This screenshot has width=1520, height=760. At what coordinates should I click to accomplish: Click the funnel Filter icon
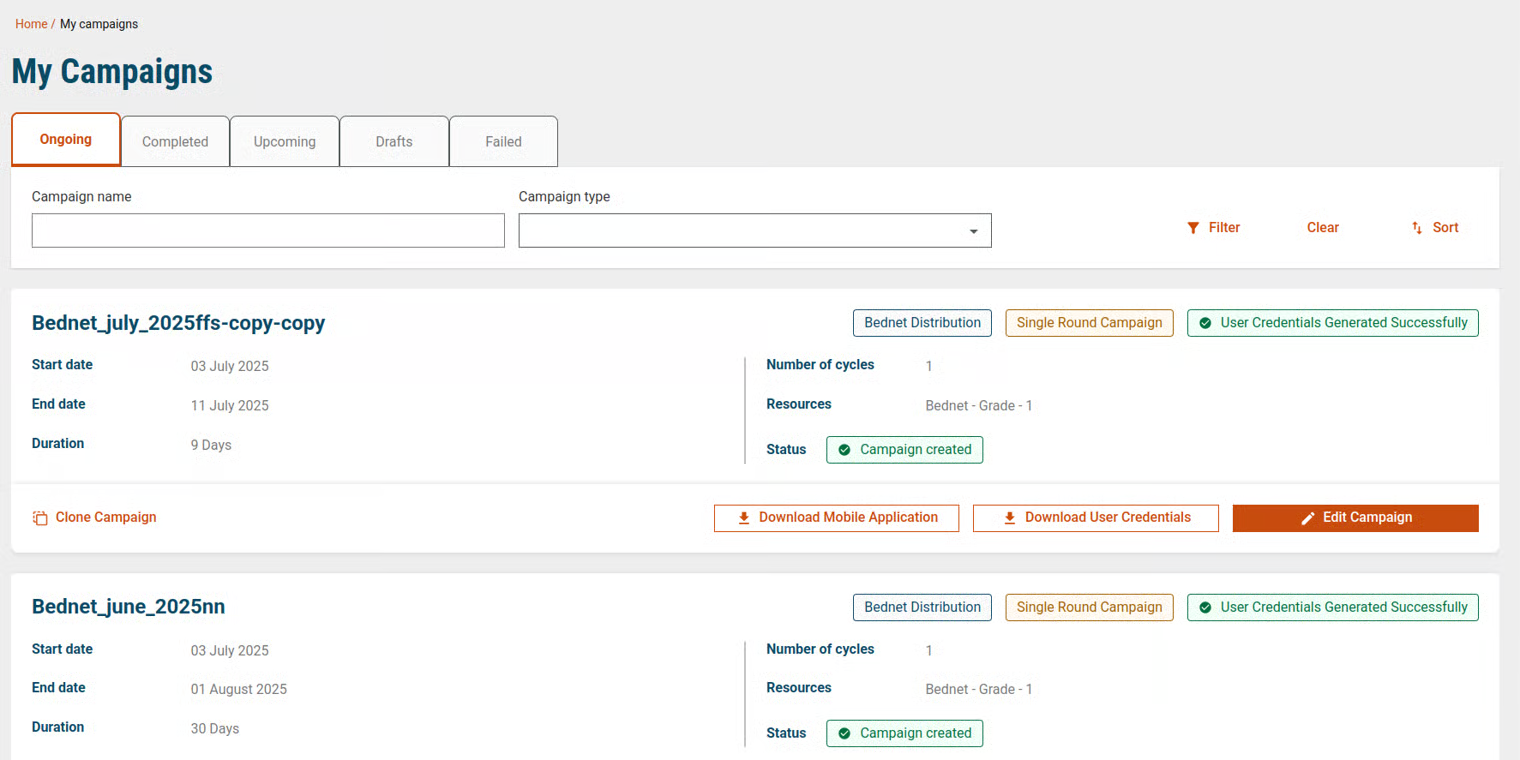point(1193,228)
